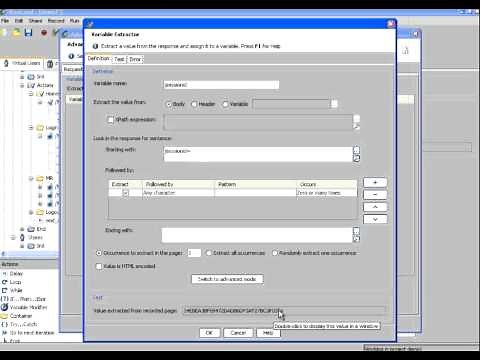
Task: Switch to the Error tab
Action: coord(135,59)
